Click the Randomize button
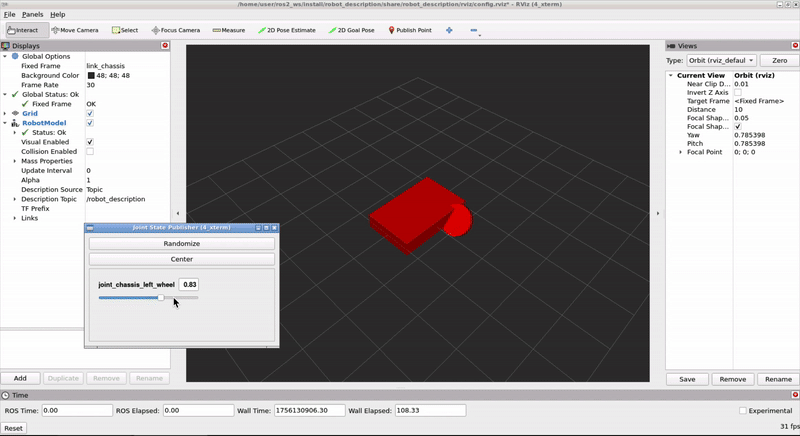 click(182, 244)
